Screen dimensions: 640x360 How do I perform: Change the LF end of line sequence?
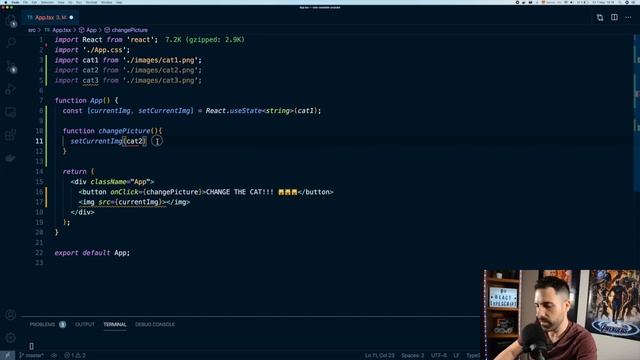pos(456,356)
